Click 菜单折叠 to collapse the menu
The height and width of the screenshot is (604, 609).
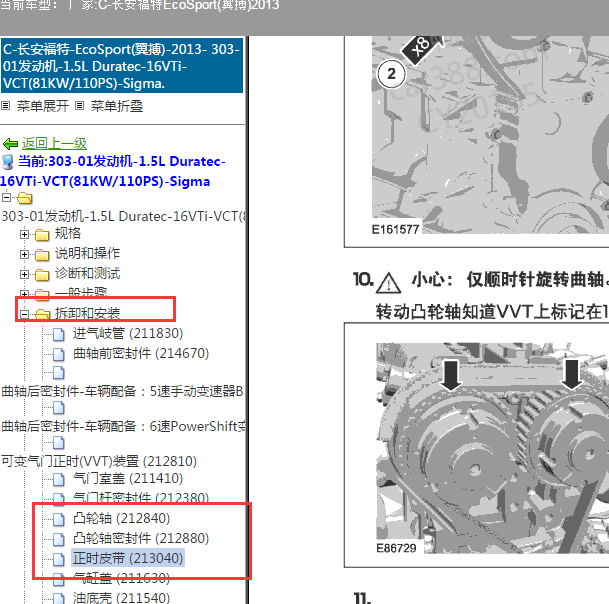(117, 106)
